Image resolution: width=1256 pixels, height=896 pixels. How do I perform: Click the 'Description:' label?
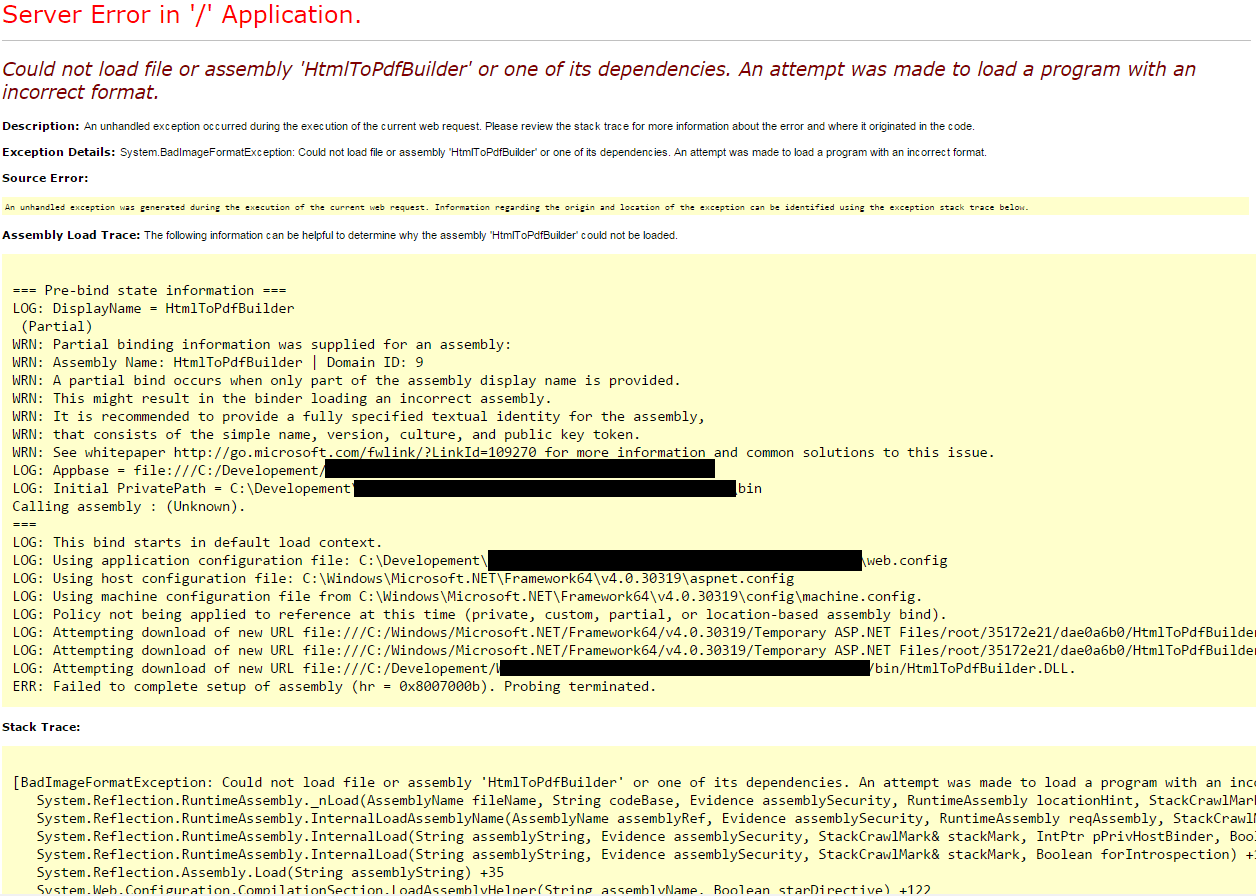click(40, 126)
